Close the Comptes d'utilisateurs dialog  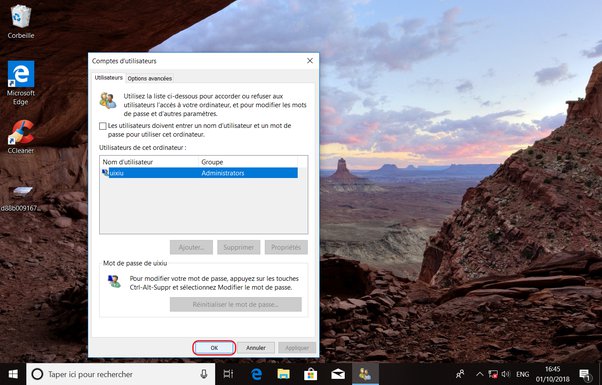tap(310, 61)
